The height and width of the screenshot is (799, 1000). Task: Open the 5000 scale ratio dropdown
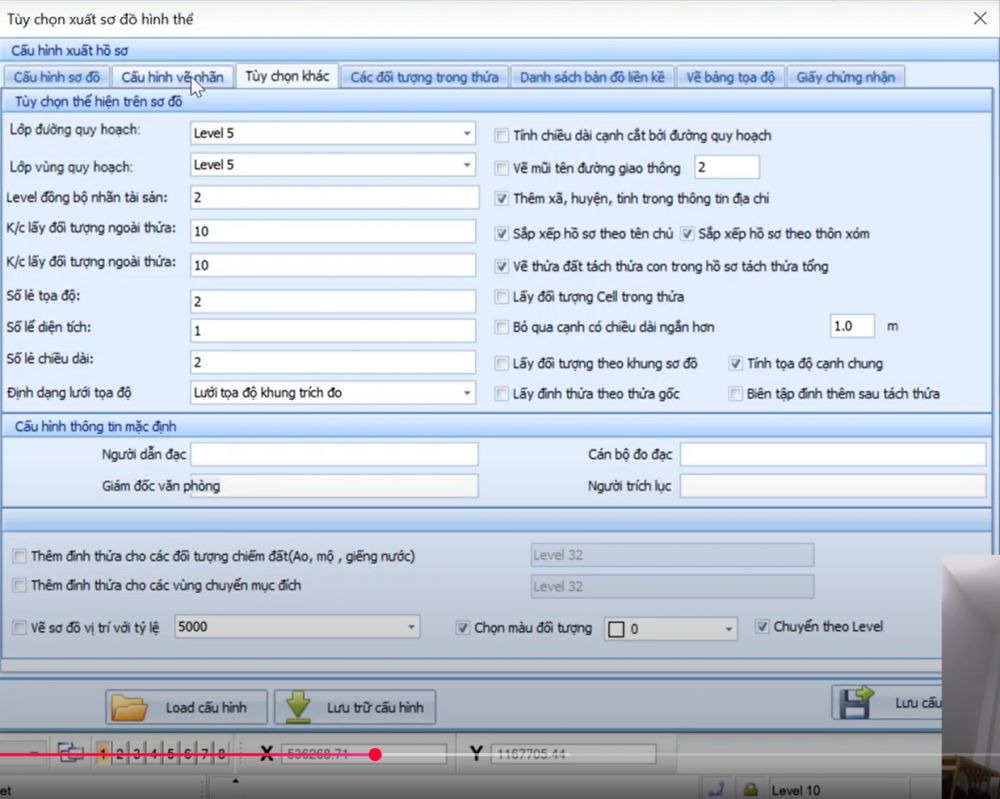411,628
